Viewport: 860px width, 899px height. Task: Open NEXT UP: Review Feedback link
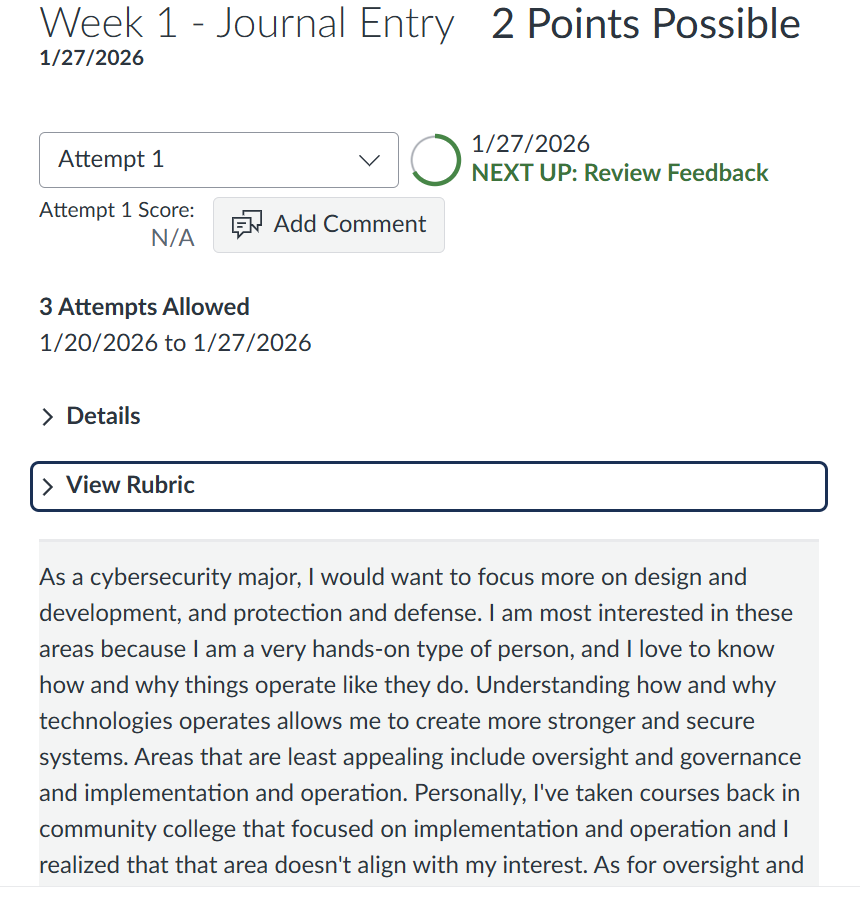pyautogui.click(x=620, y=173)
